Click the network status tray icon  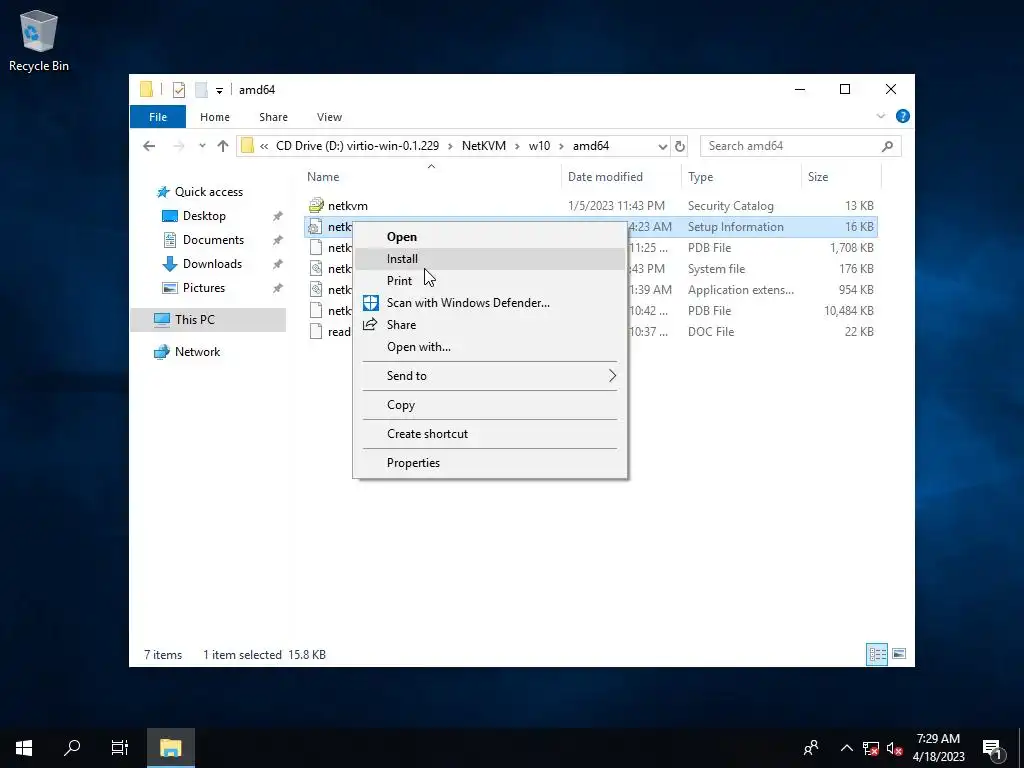coord(871,748)
